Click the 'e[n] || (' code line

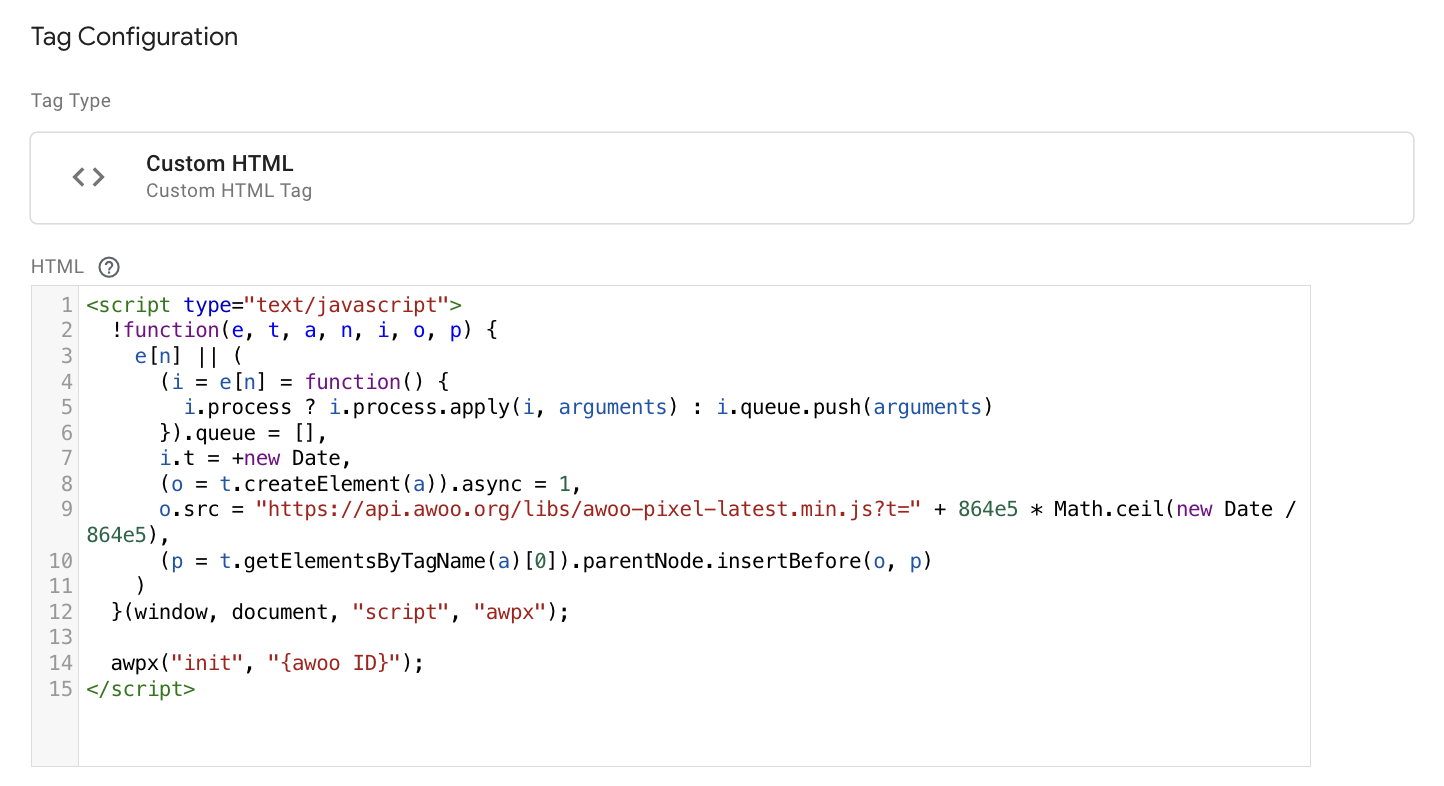click(x=188, y=355)
